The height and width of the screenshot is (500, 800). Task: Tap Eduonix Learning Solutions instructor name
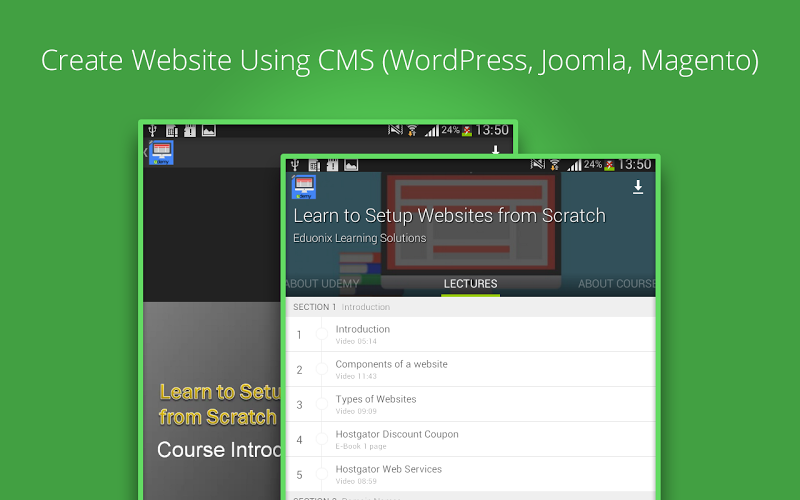point(359,238)
